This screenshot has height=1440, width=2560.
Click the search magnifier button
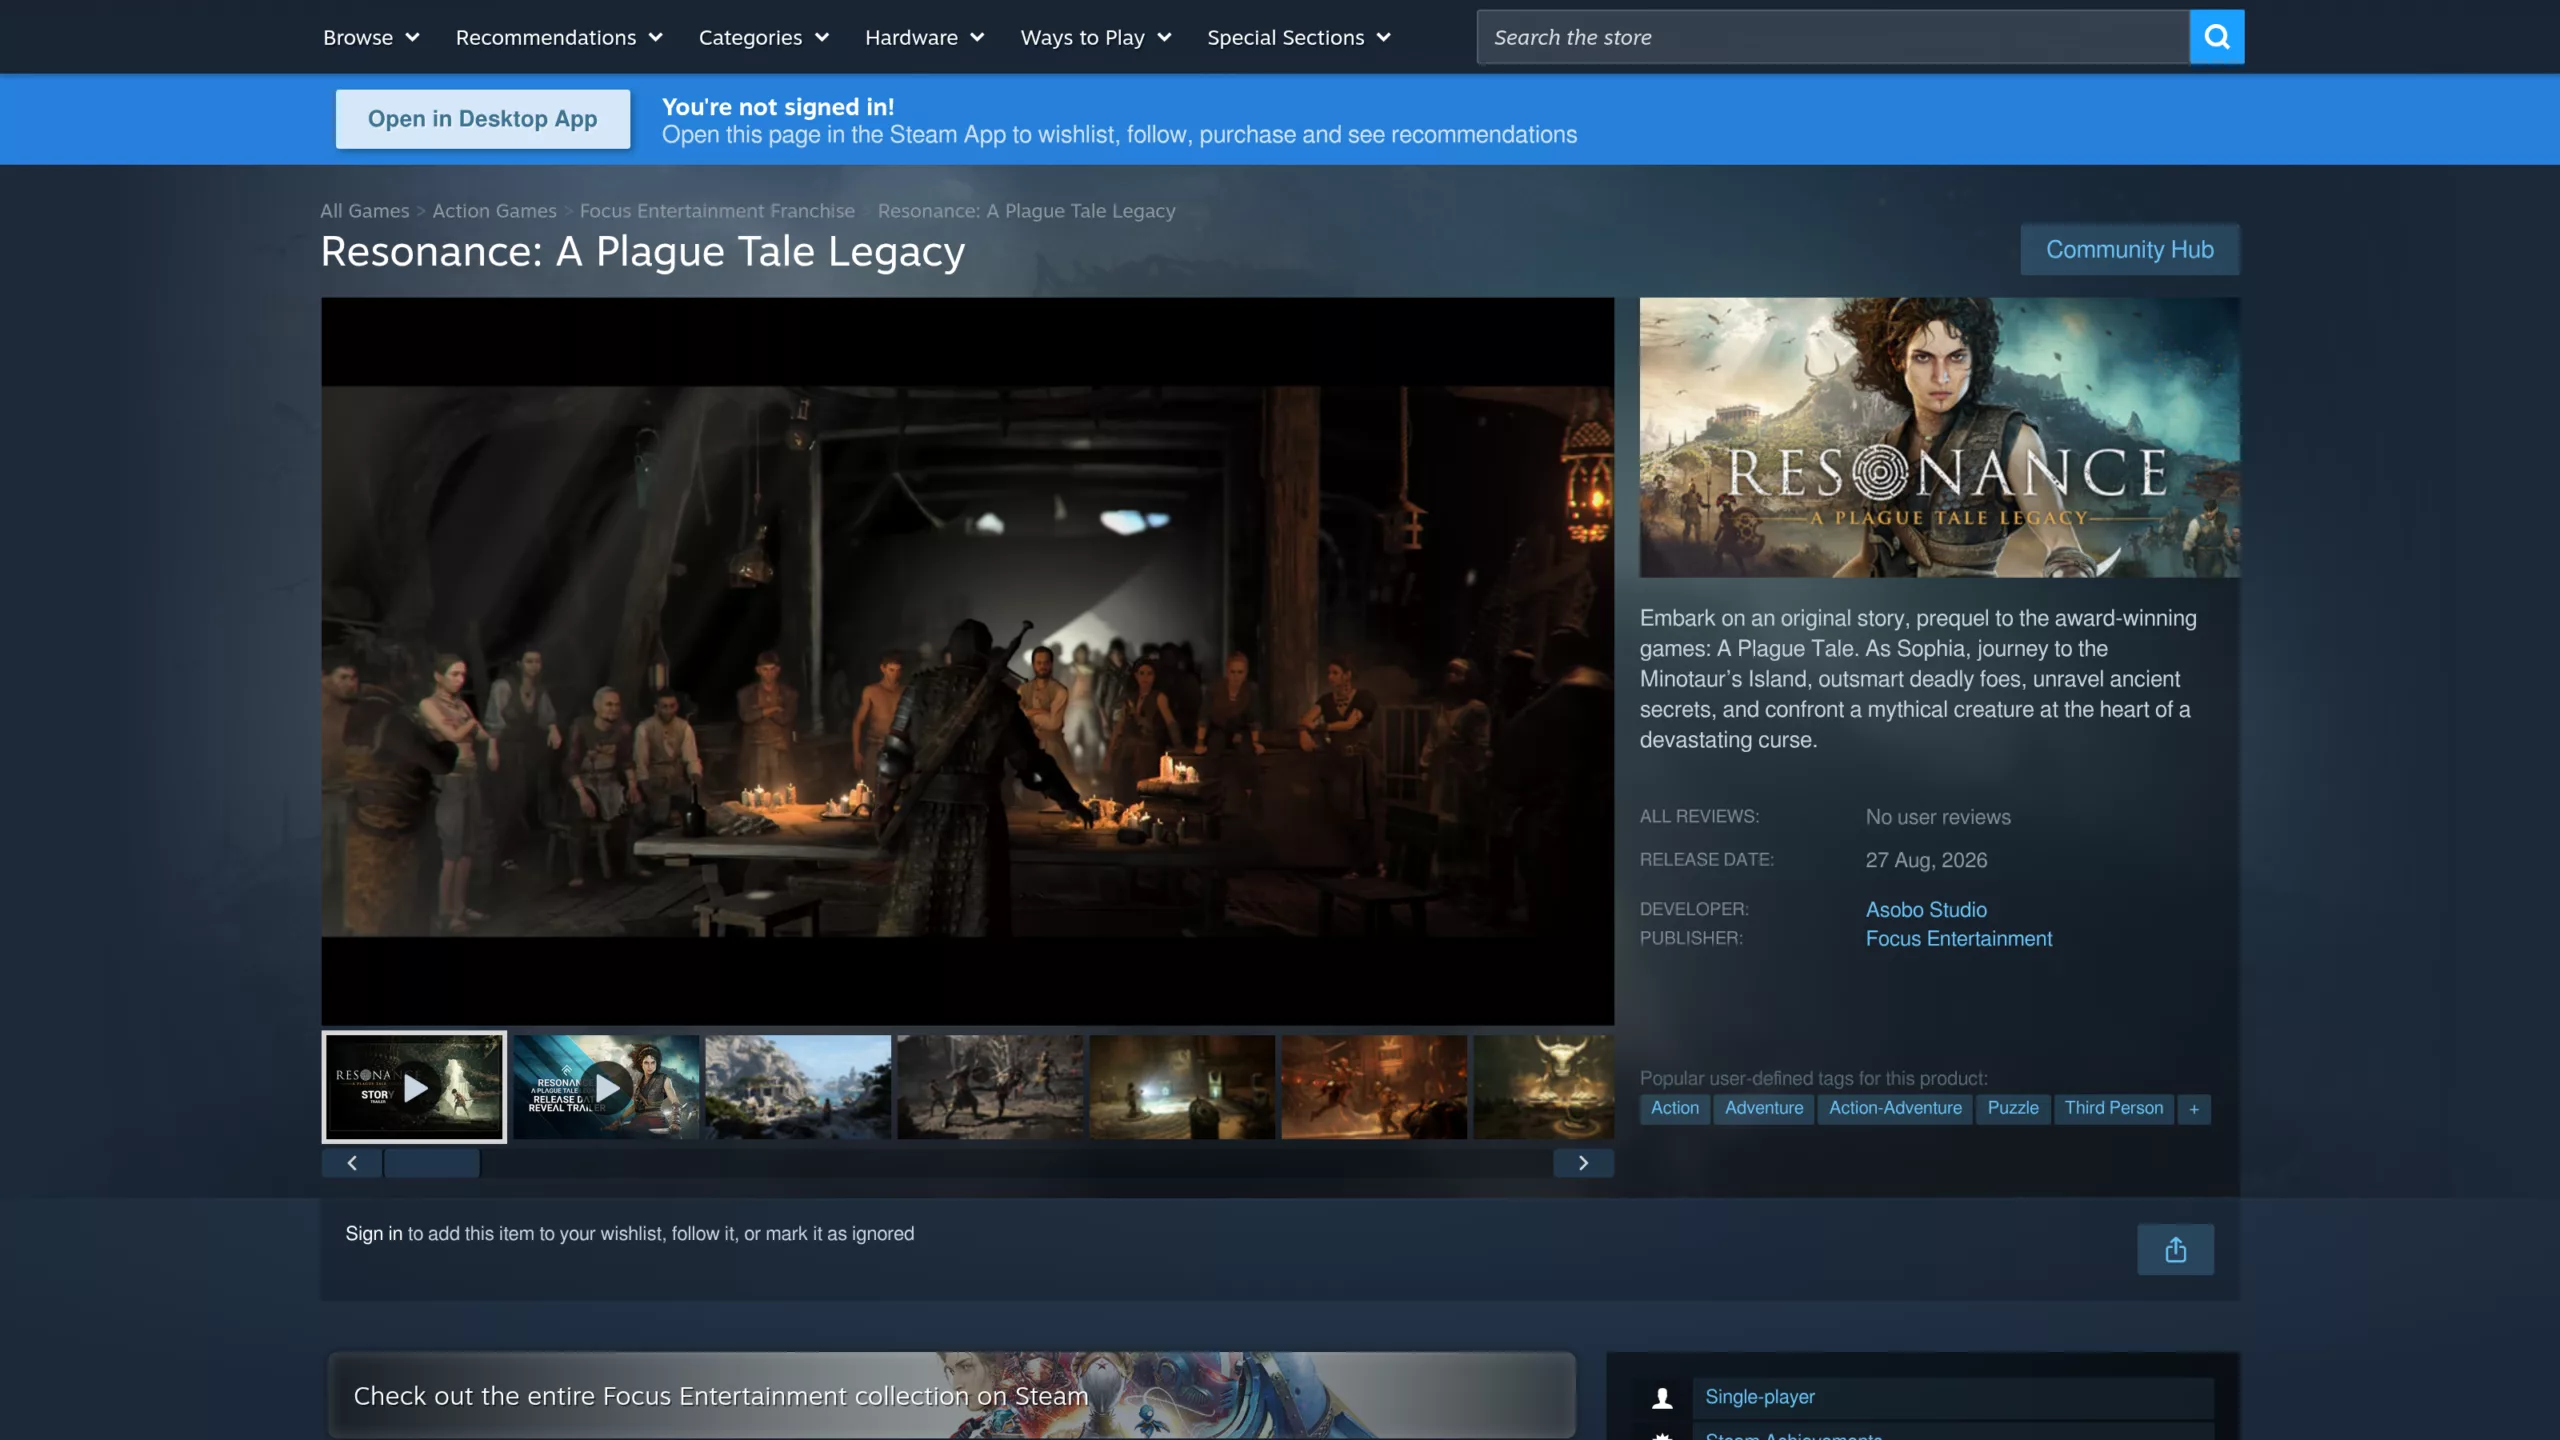pyautogui.click(x=2216, y=37)
